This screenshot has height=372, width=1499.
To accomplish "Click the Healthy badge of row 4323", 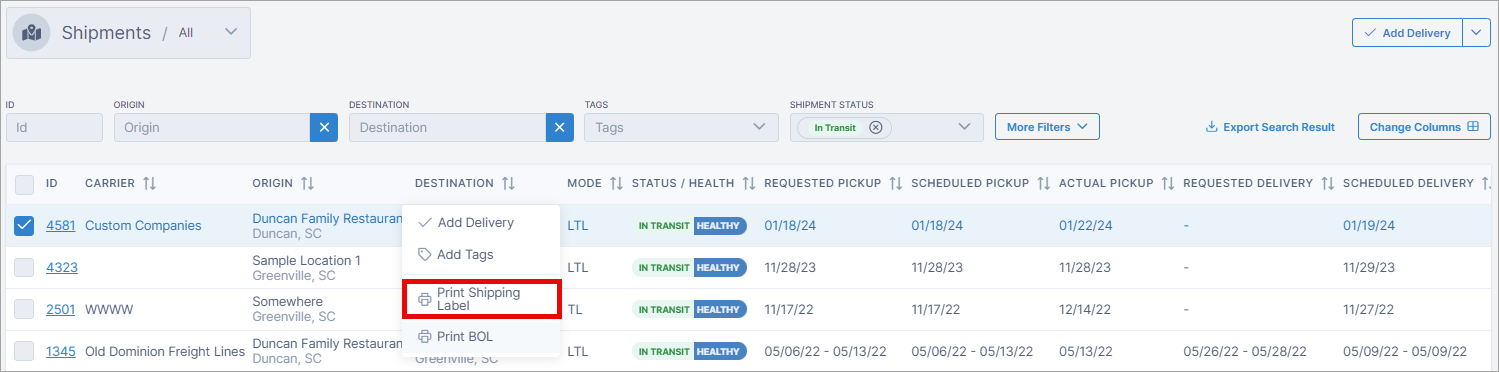I will [720, 268].
